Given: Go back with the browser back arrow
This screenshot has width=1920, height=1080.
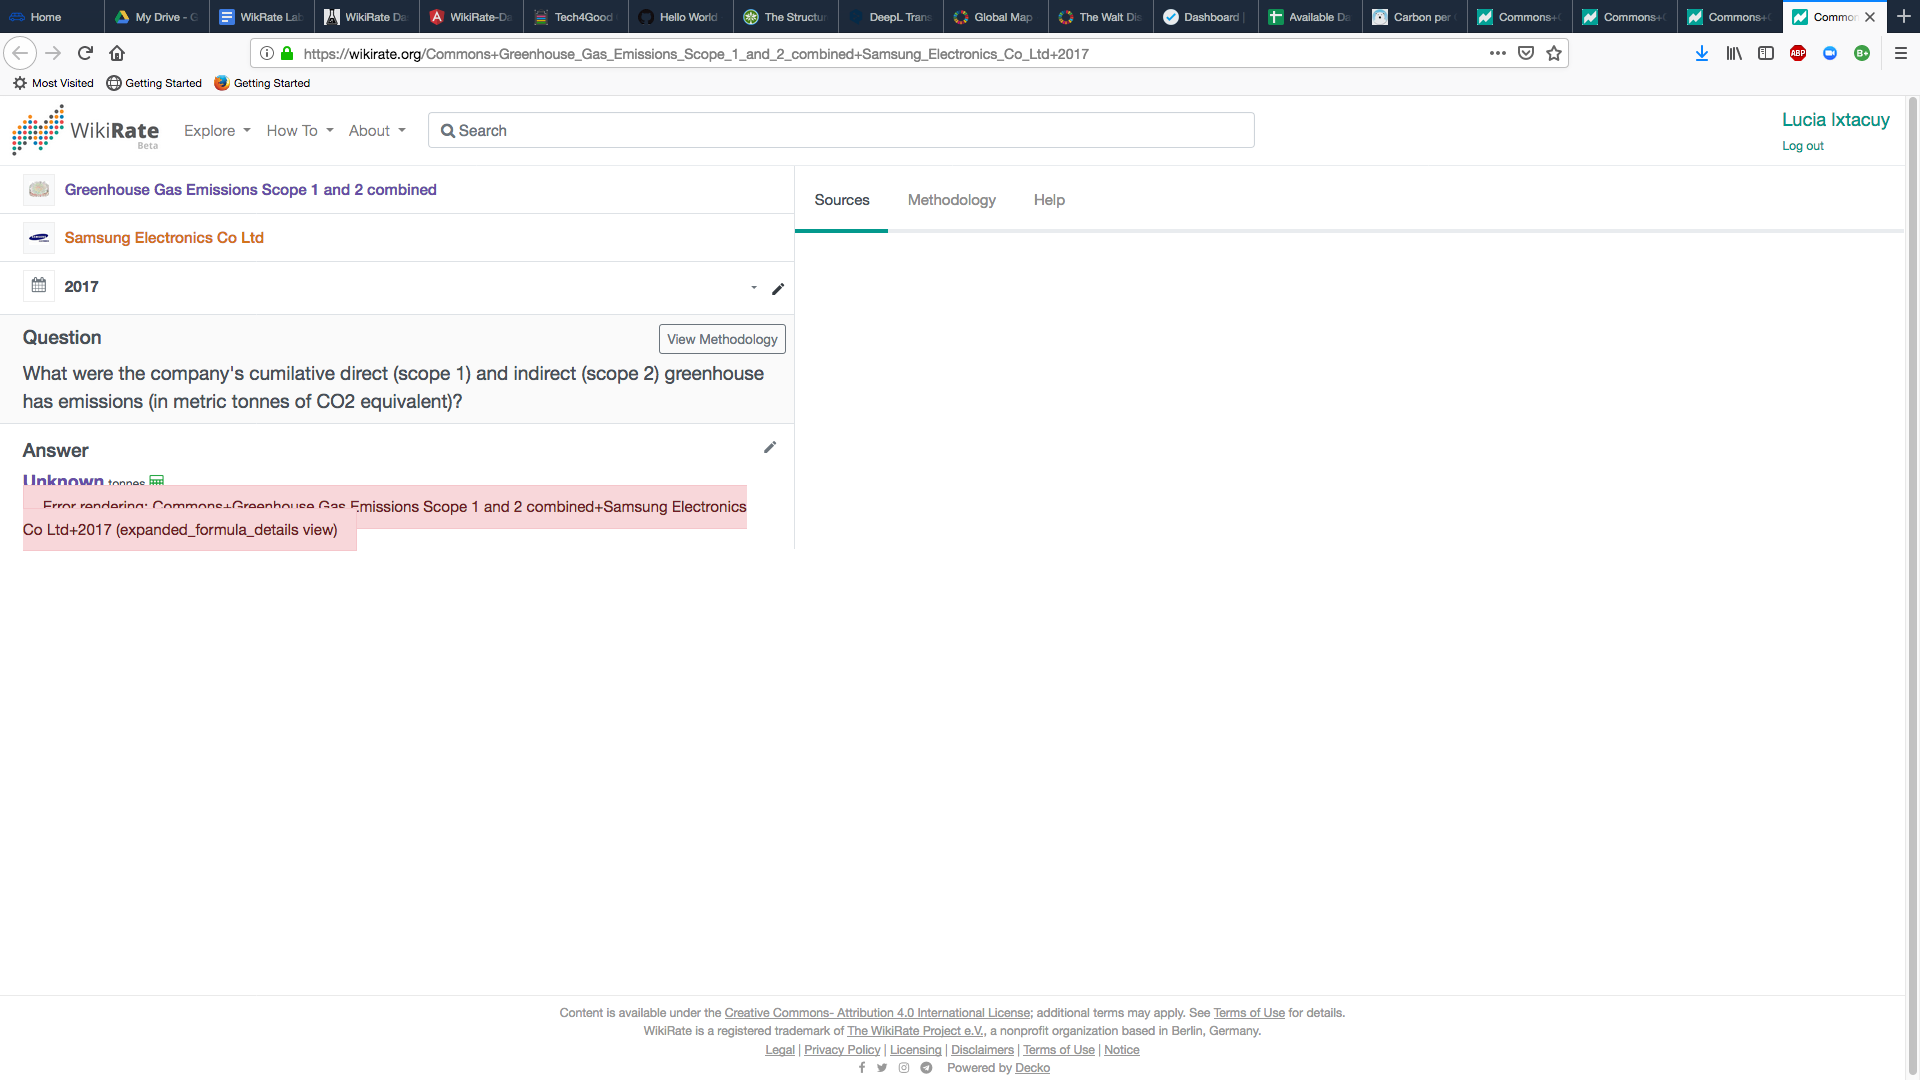Looking at the screenshot, I should [20, 53].
